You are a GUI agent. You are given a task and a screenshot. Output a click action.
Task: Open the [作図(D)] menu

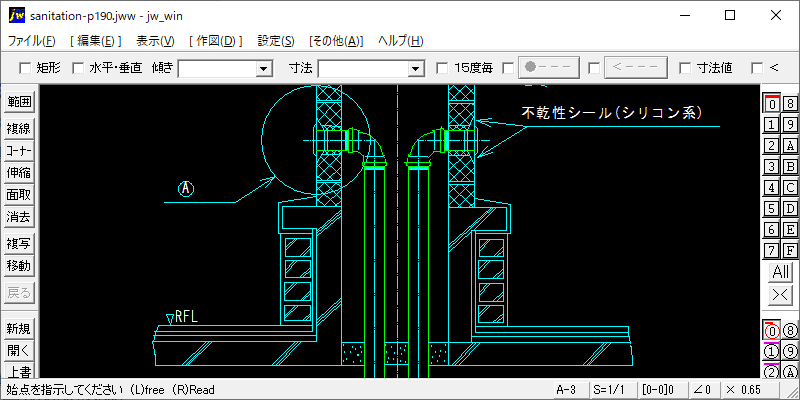pos(216,41)
